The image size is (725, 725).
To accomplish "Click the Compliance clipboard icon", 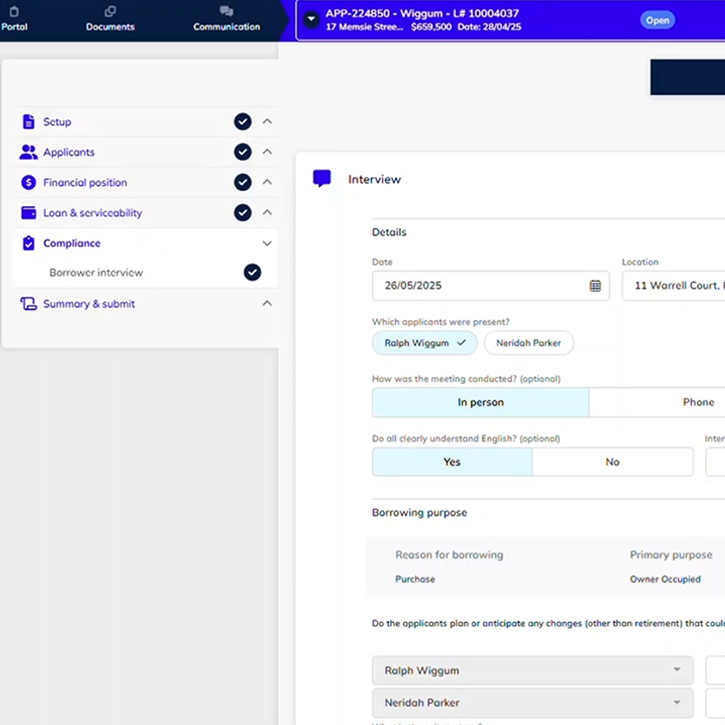I will pyautogui.click(x=28, y=243).
